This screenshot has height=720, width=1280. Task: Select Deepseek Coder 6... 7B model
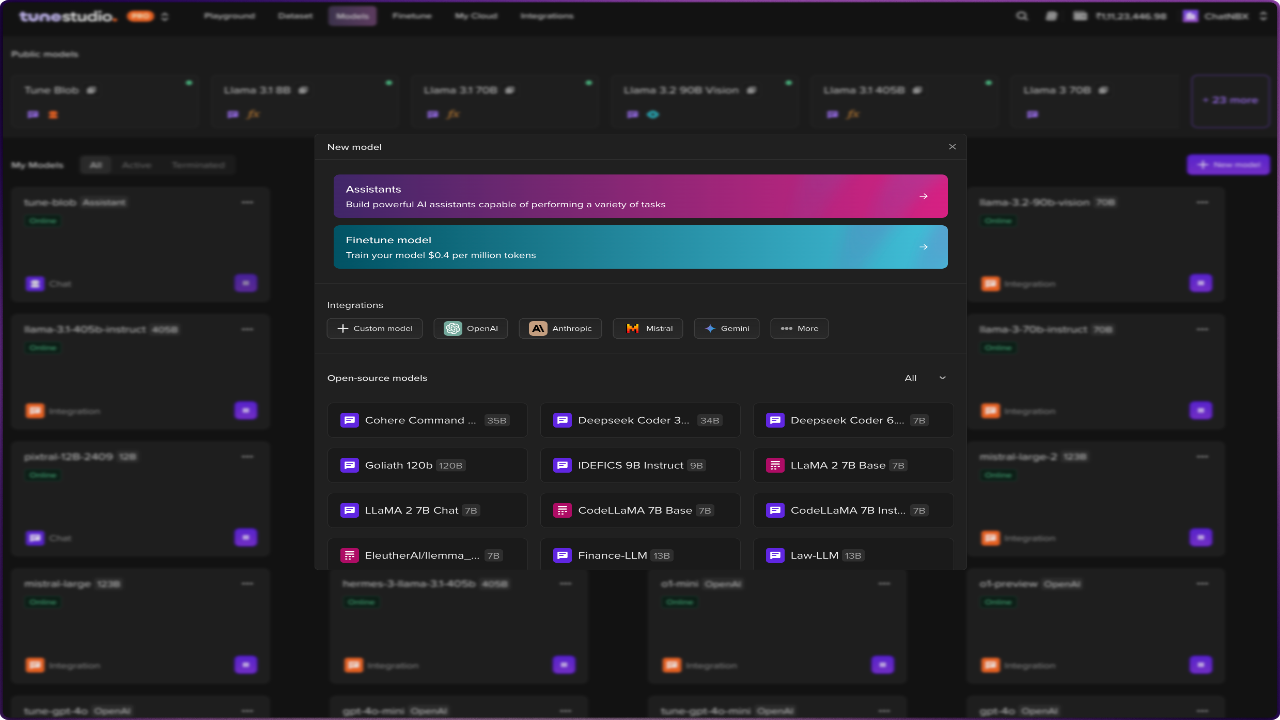coord(853,421)
